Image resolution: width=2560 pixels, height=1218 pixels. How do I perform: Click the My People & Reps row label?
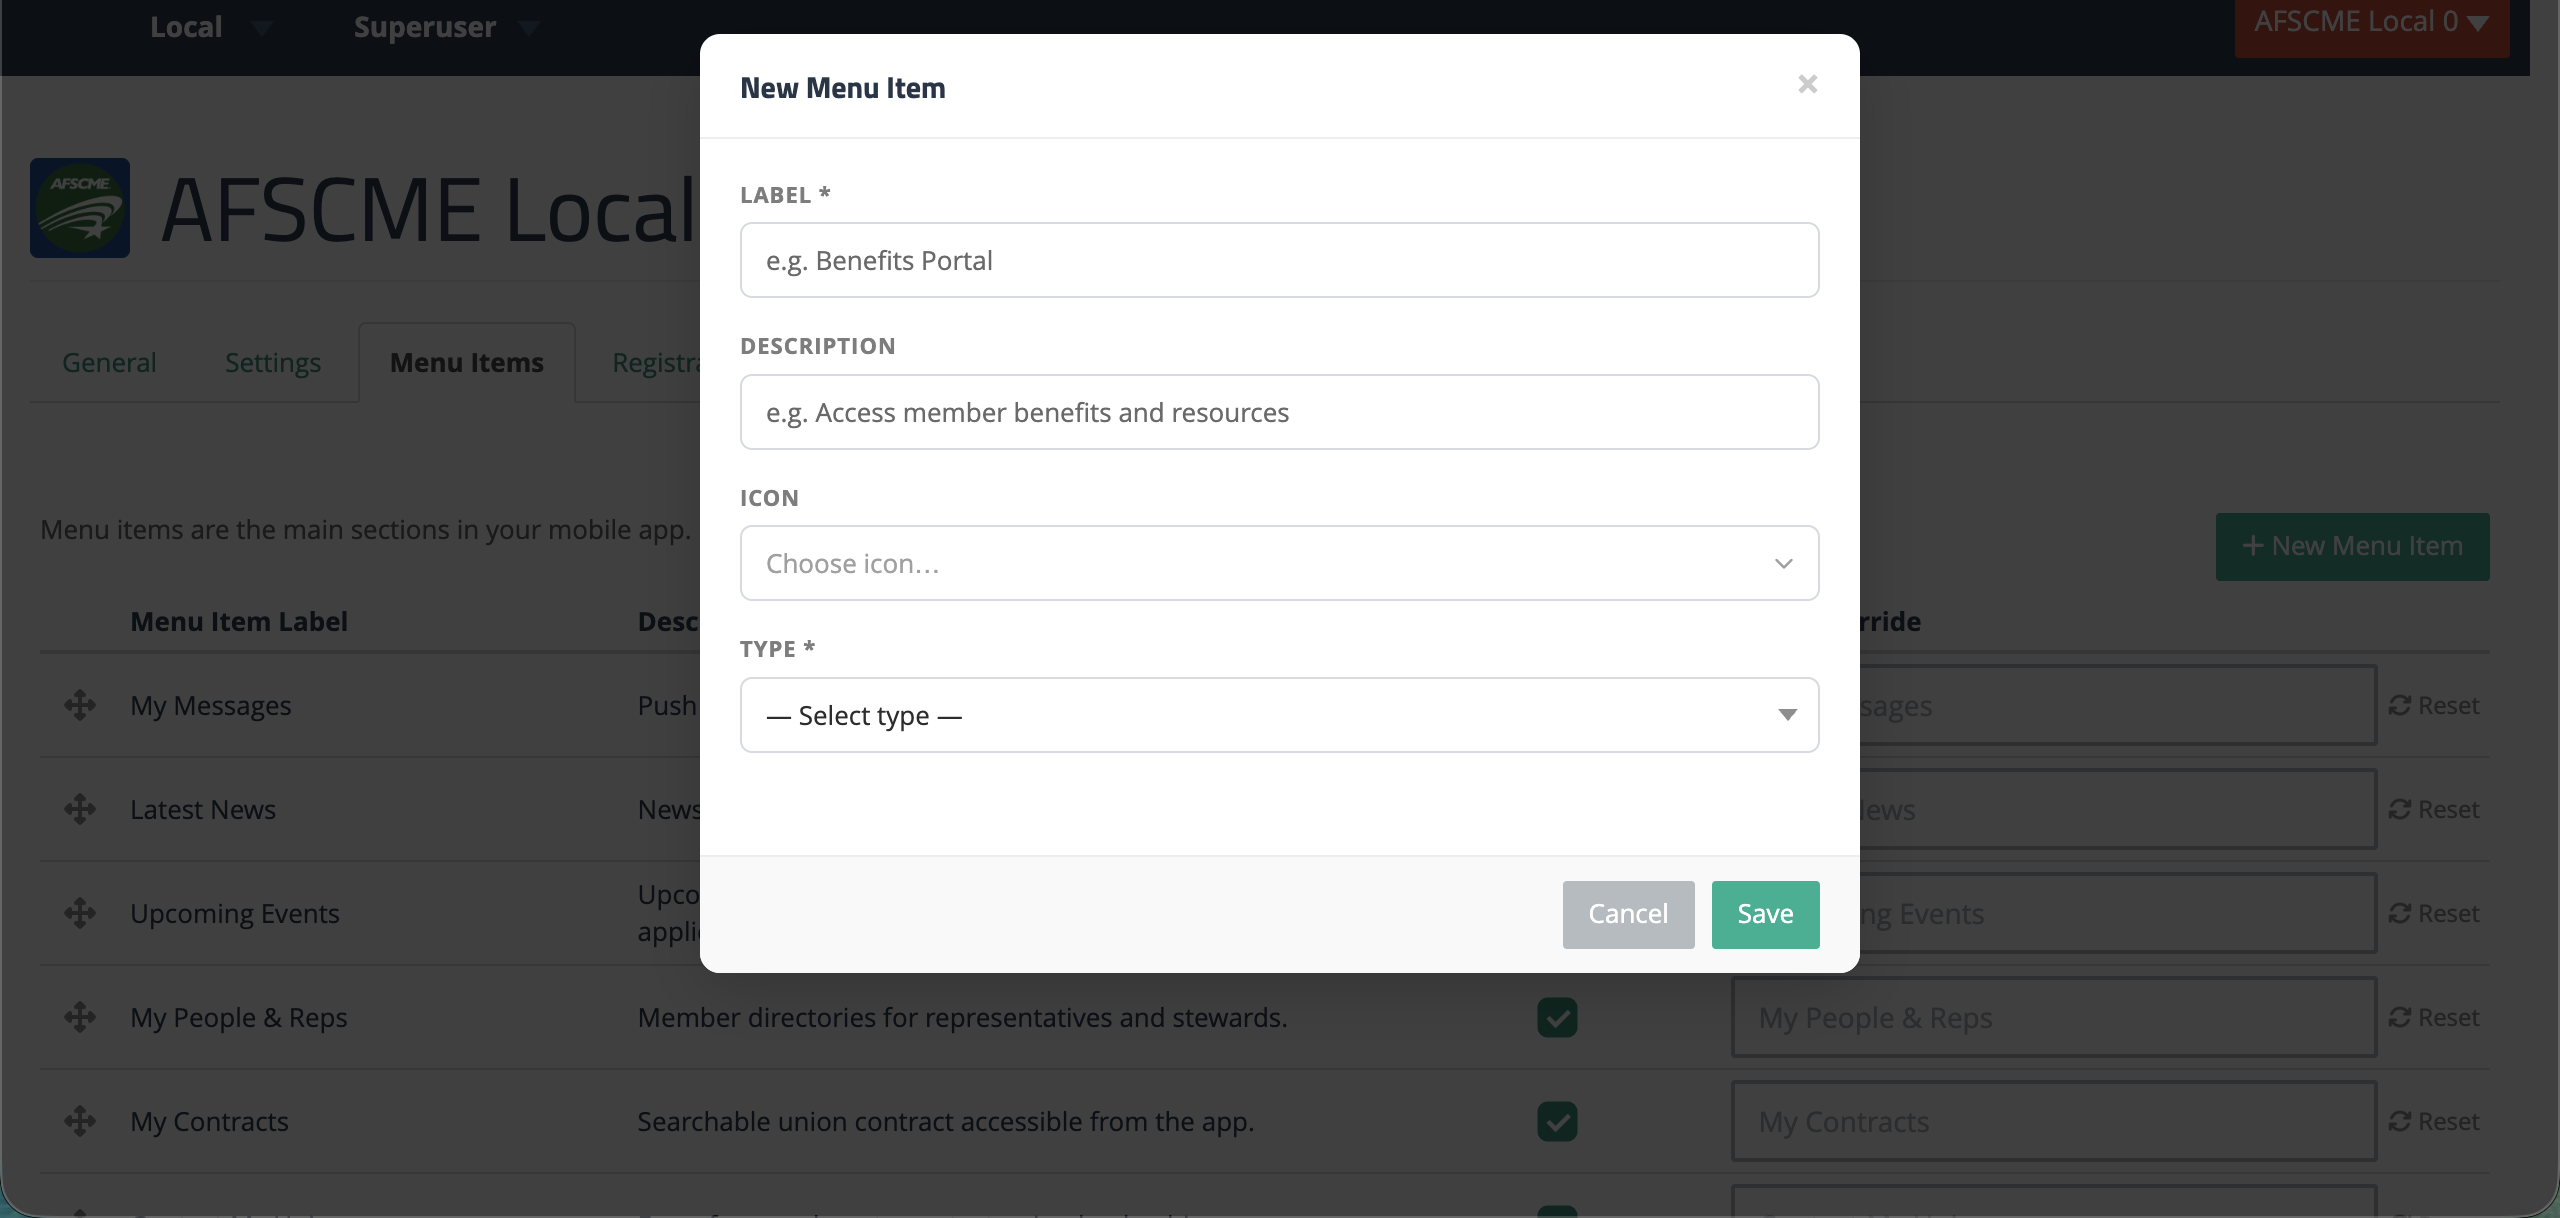(239, 1017)
